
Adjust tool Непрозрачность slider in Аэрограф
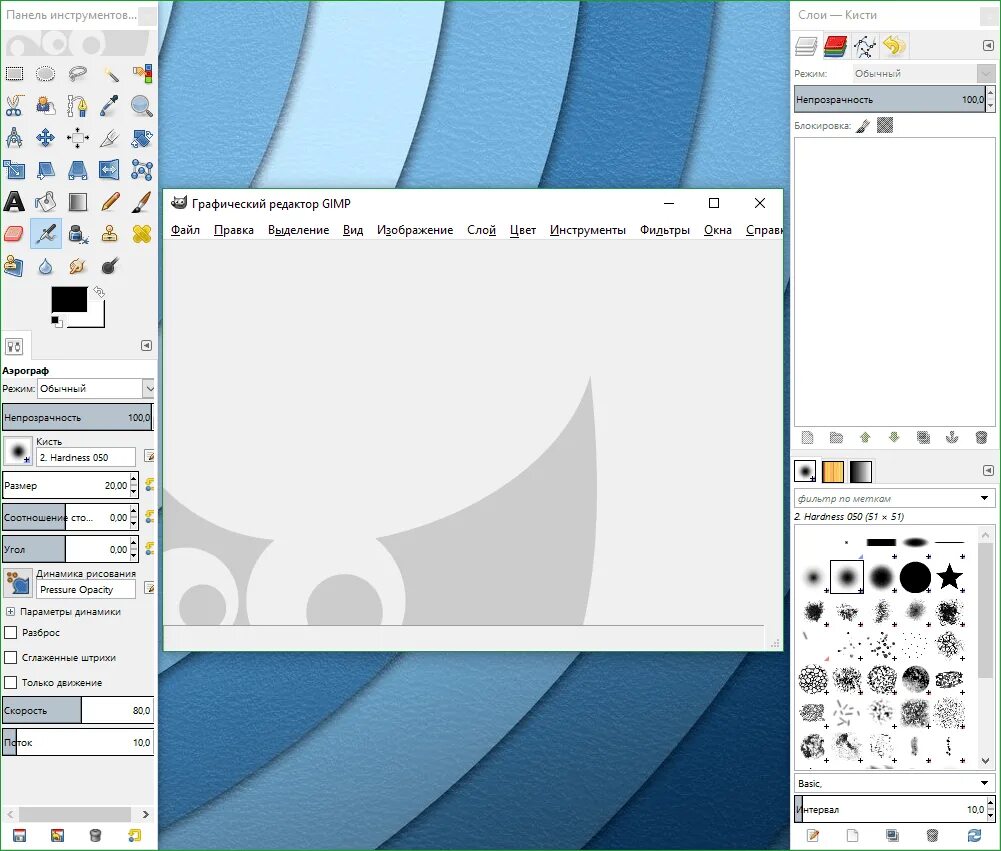pos(77,417)
